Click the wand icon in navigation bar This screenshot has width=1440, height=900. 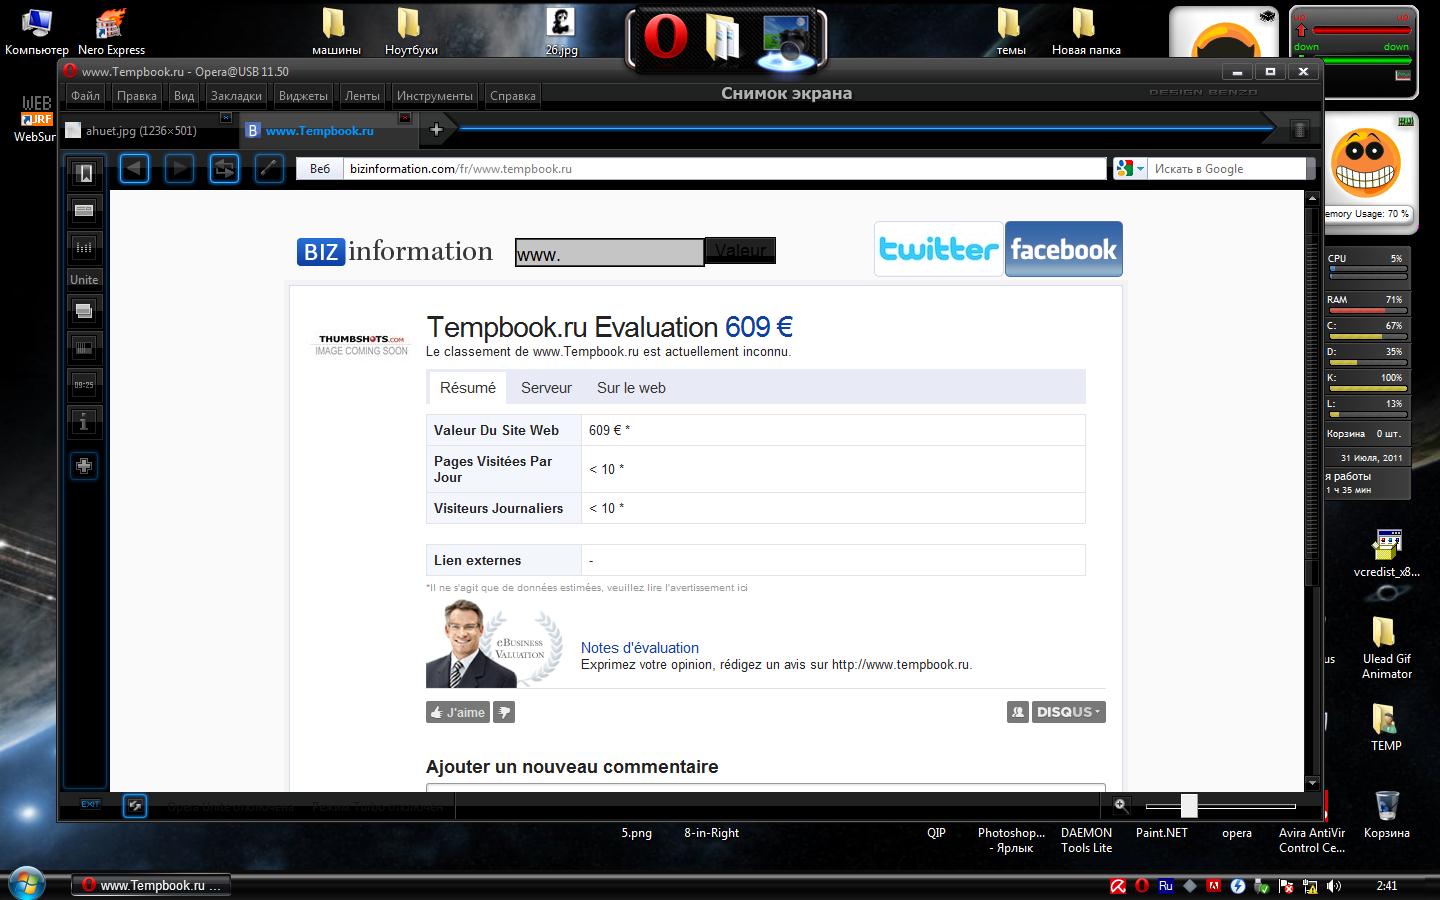269,168
